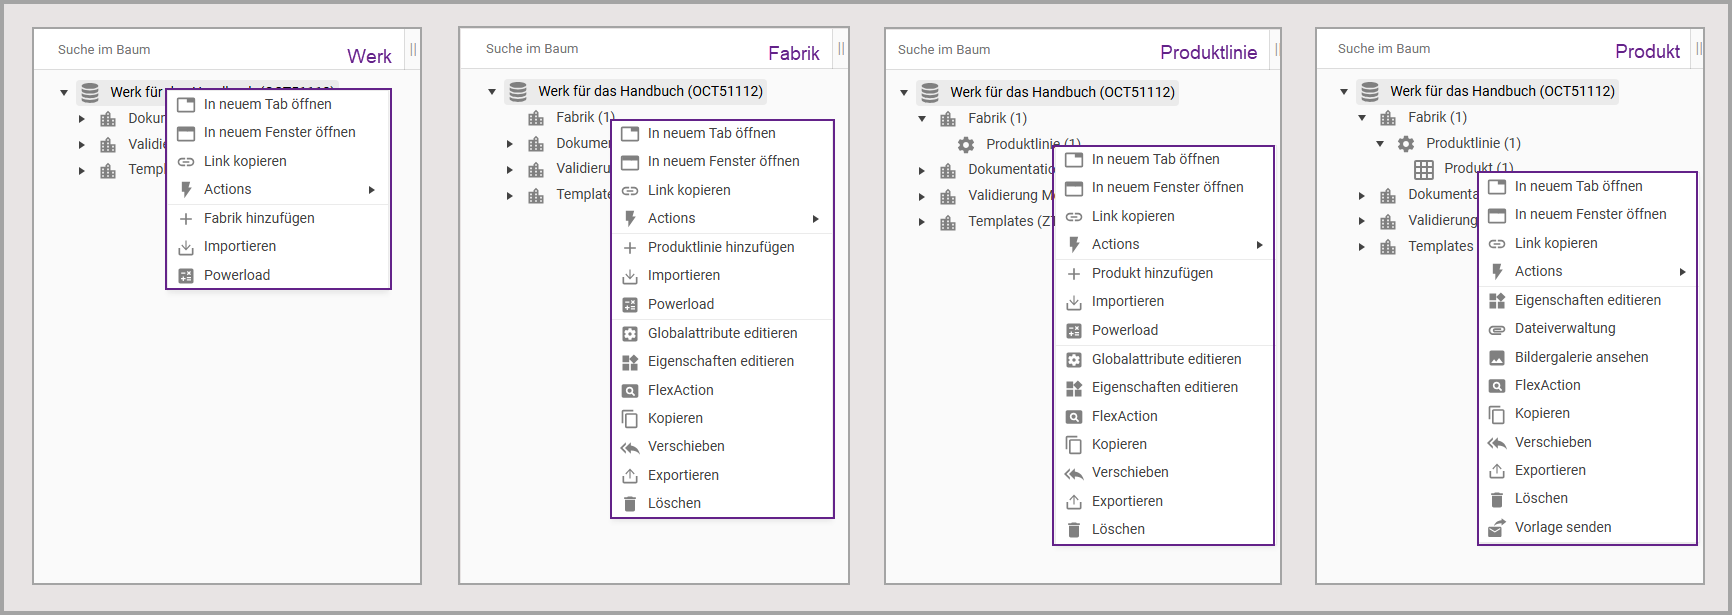Image resolution: width=1732 pixels, height=615 pixels.
Task: Click the gear icon beside Produktlinie (1) in Produktlinie panel
Action: point(966,144)
